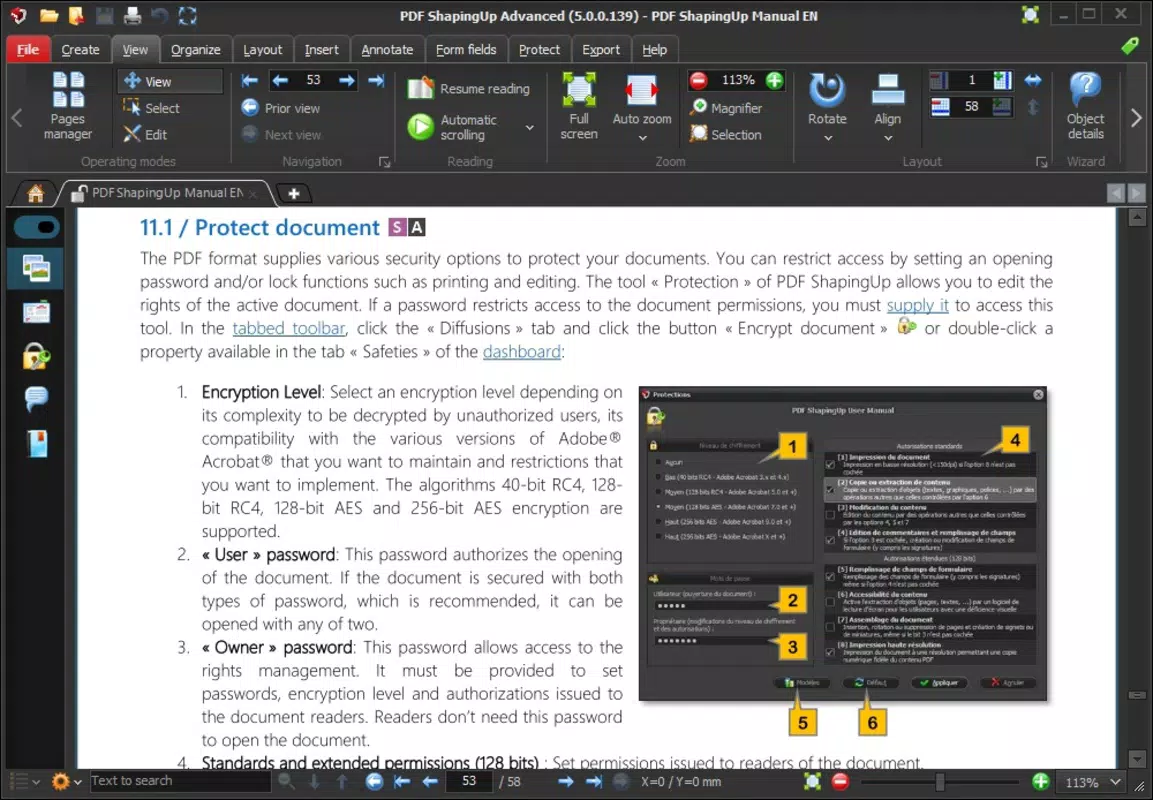Switch to the Protect ribbon tab
The width and height of the screenshot is (1153, 800).
point(539,49)
